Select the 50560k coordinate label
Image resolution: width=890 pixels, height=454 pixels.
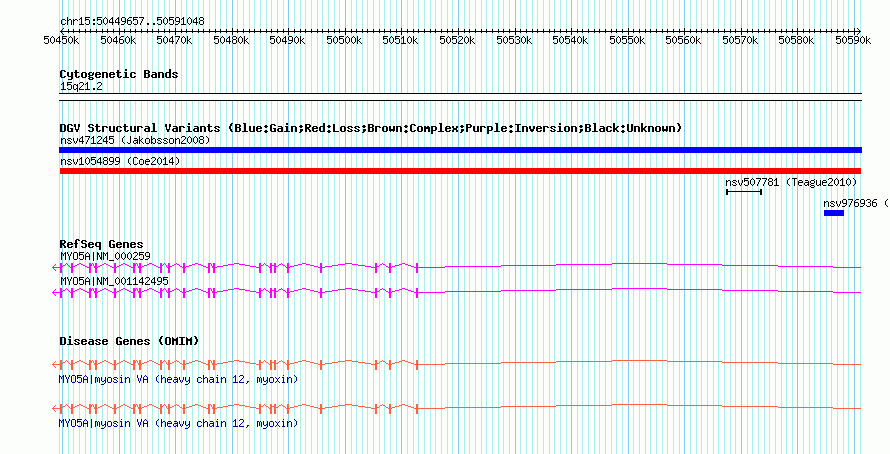coord(683,40)
